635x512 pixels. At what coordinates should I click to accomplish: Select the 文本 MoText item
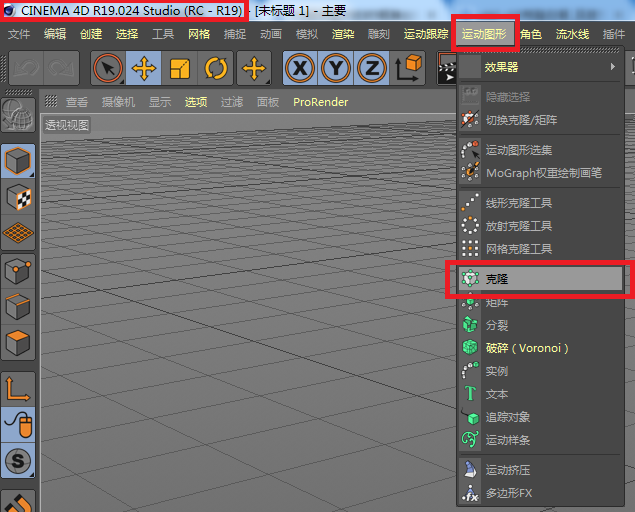tap(540, 394)
